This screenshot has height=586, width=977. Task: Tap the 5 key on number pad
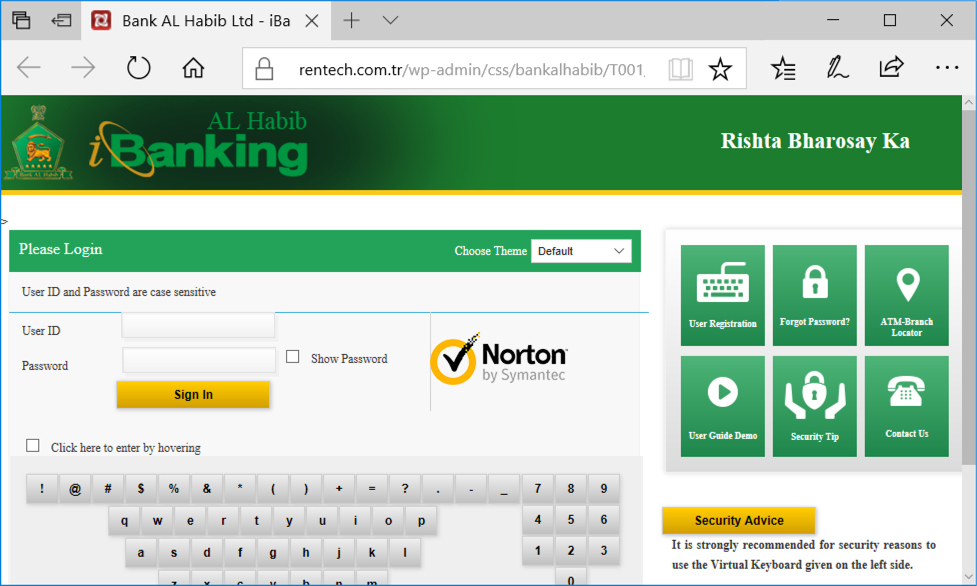(x=571, y=520)
